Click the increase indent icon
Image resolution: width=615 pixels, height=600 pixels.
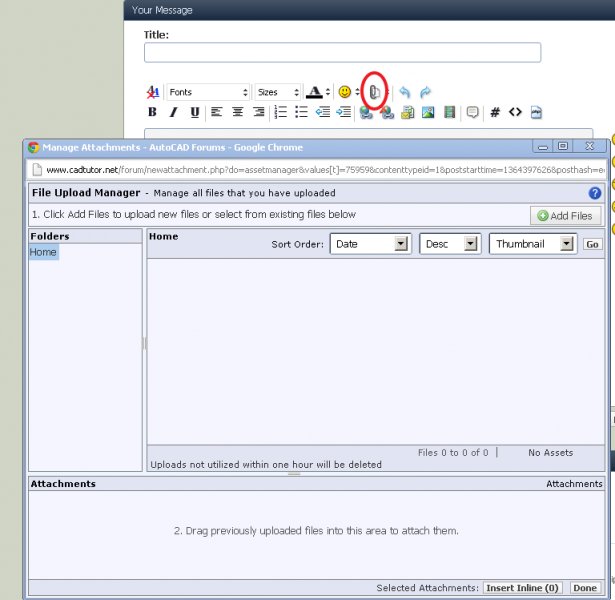click(x=344, y=112)
